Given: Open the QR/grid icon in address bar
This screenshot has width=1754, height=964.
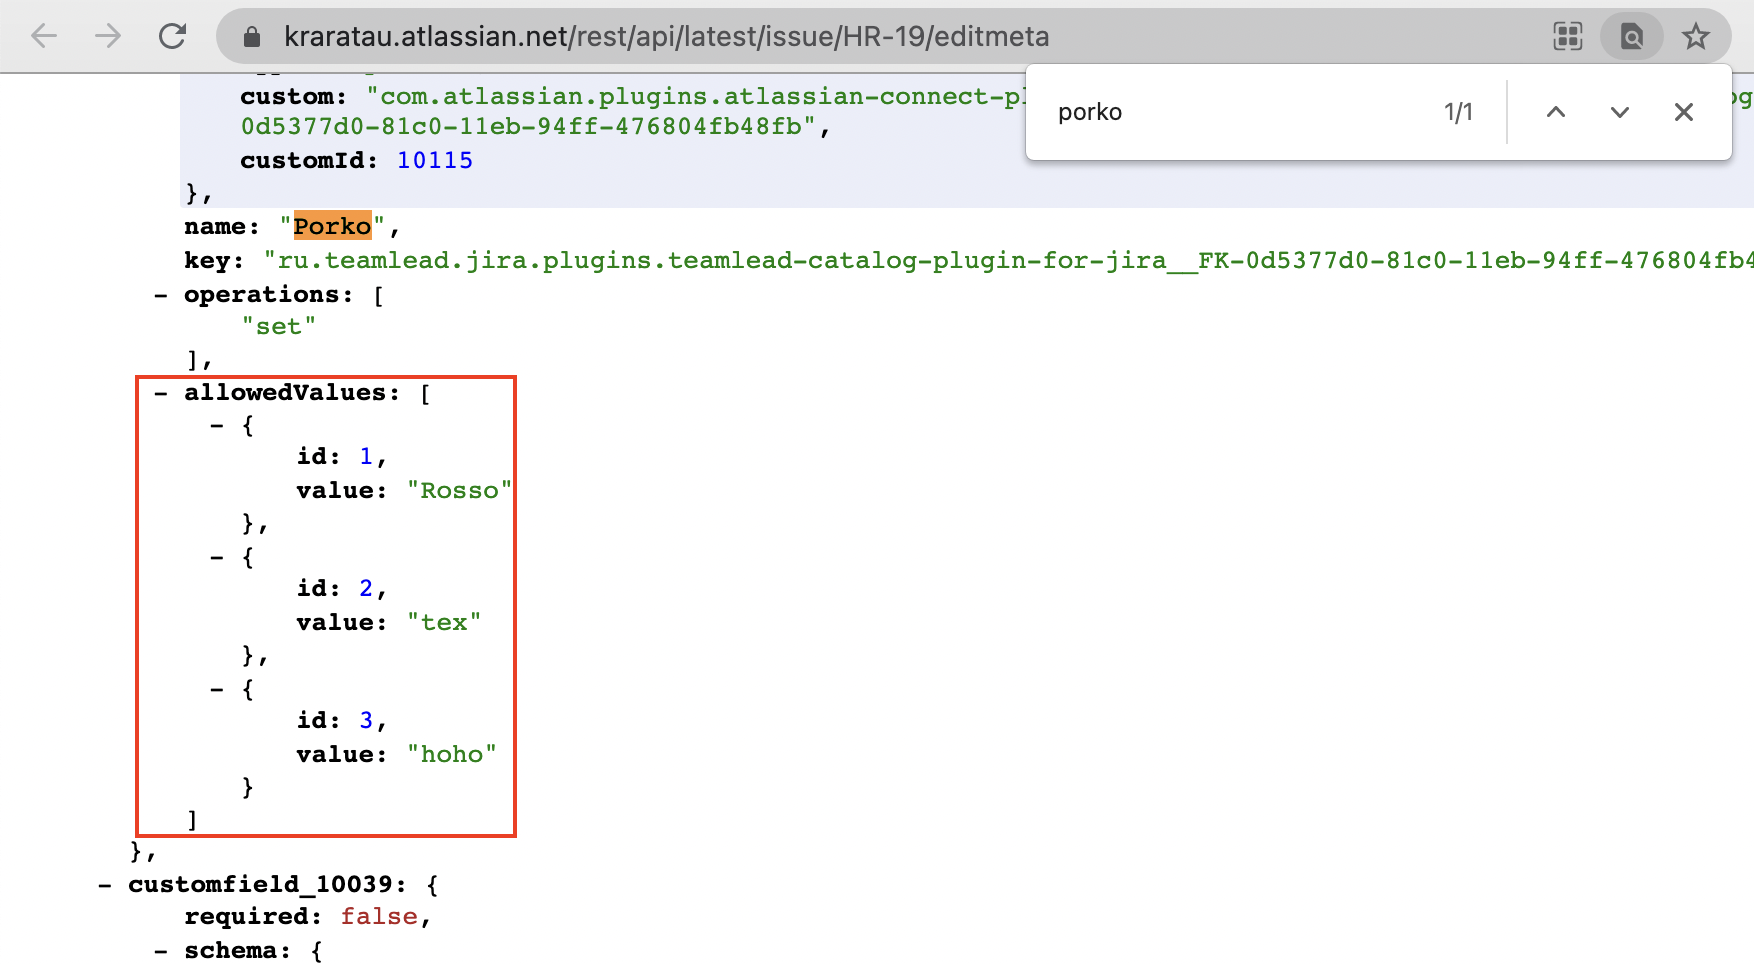Looking at the screenshot, I should click(x=1567, y=37).
